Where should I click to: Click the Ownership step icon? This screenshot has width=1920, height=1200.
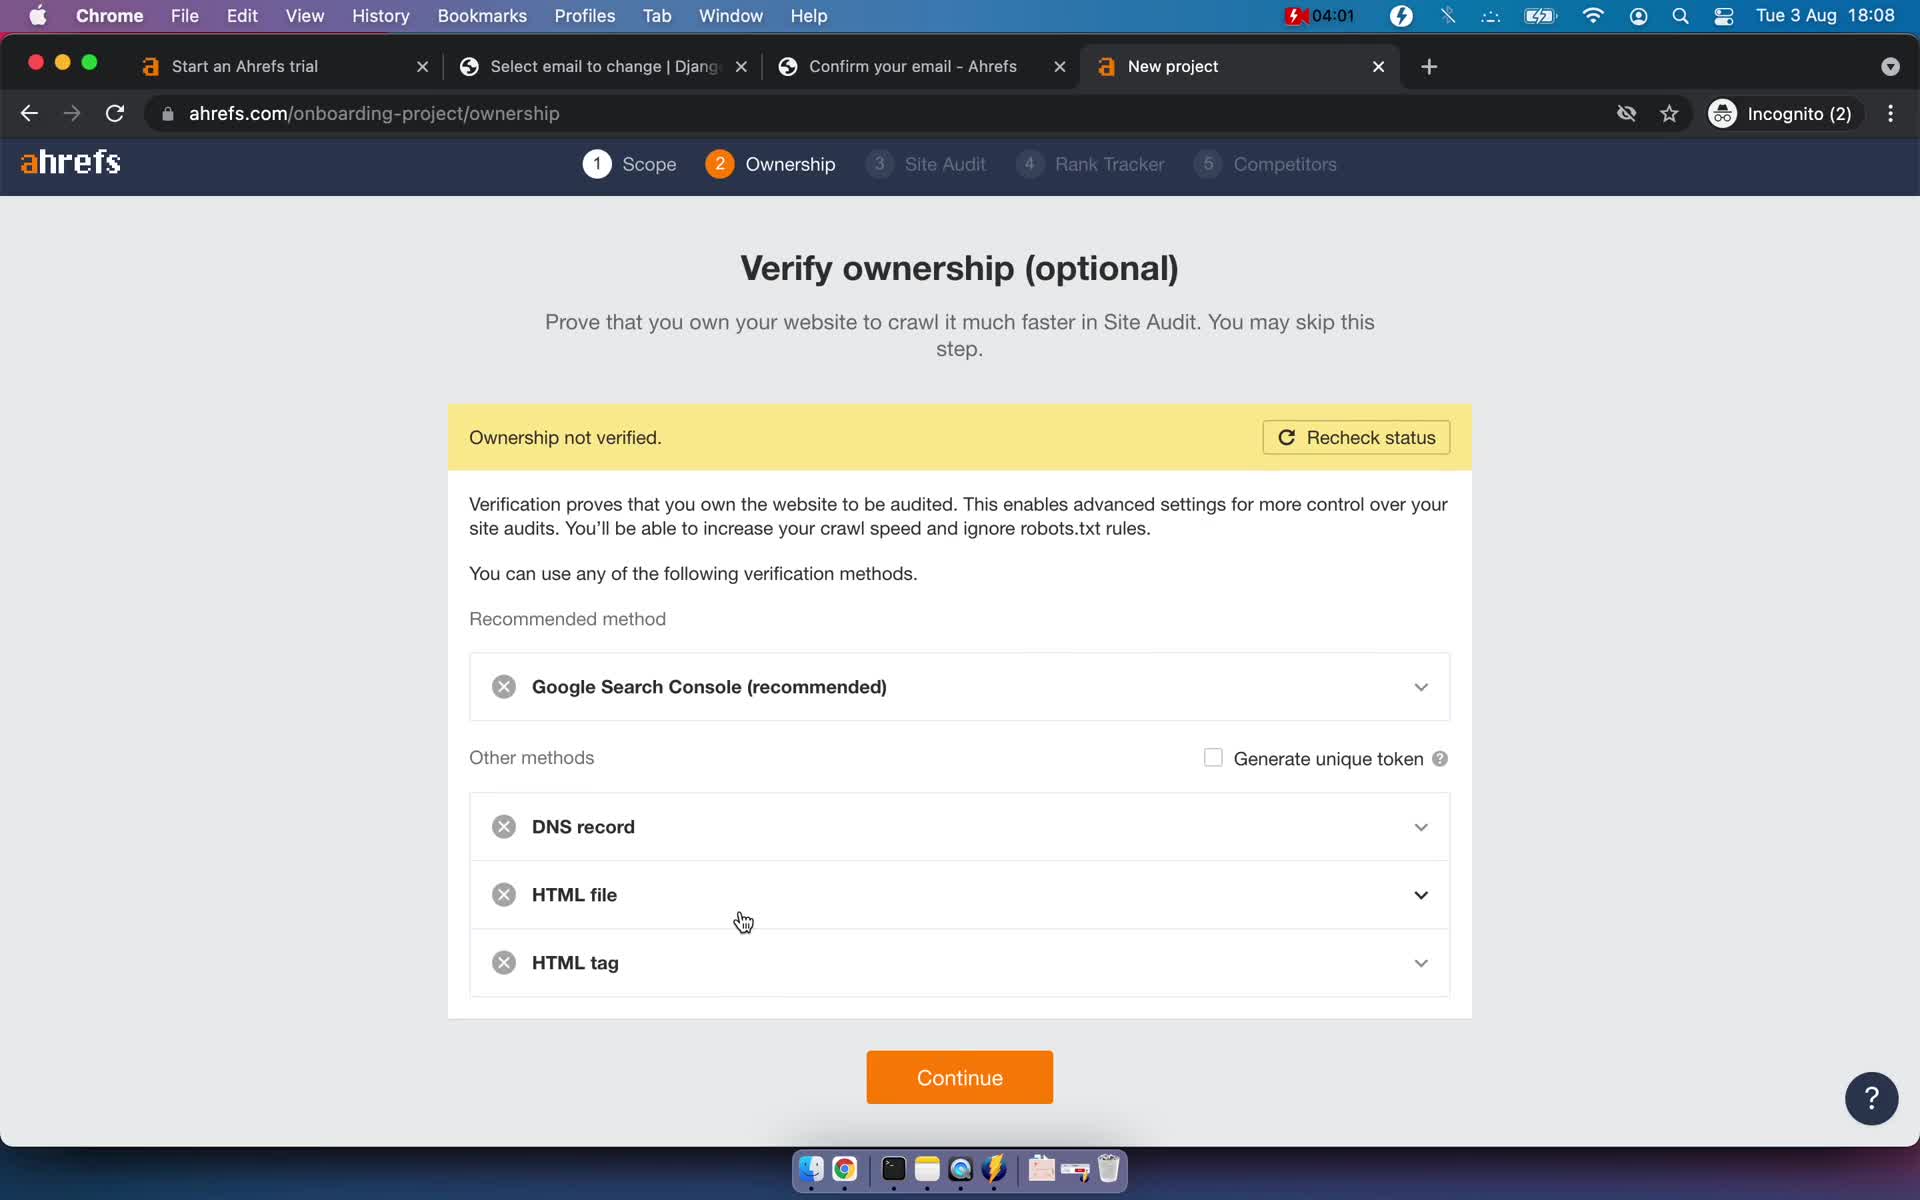(x=719, y=163)
